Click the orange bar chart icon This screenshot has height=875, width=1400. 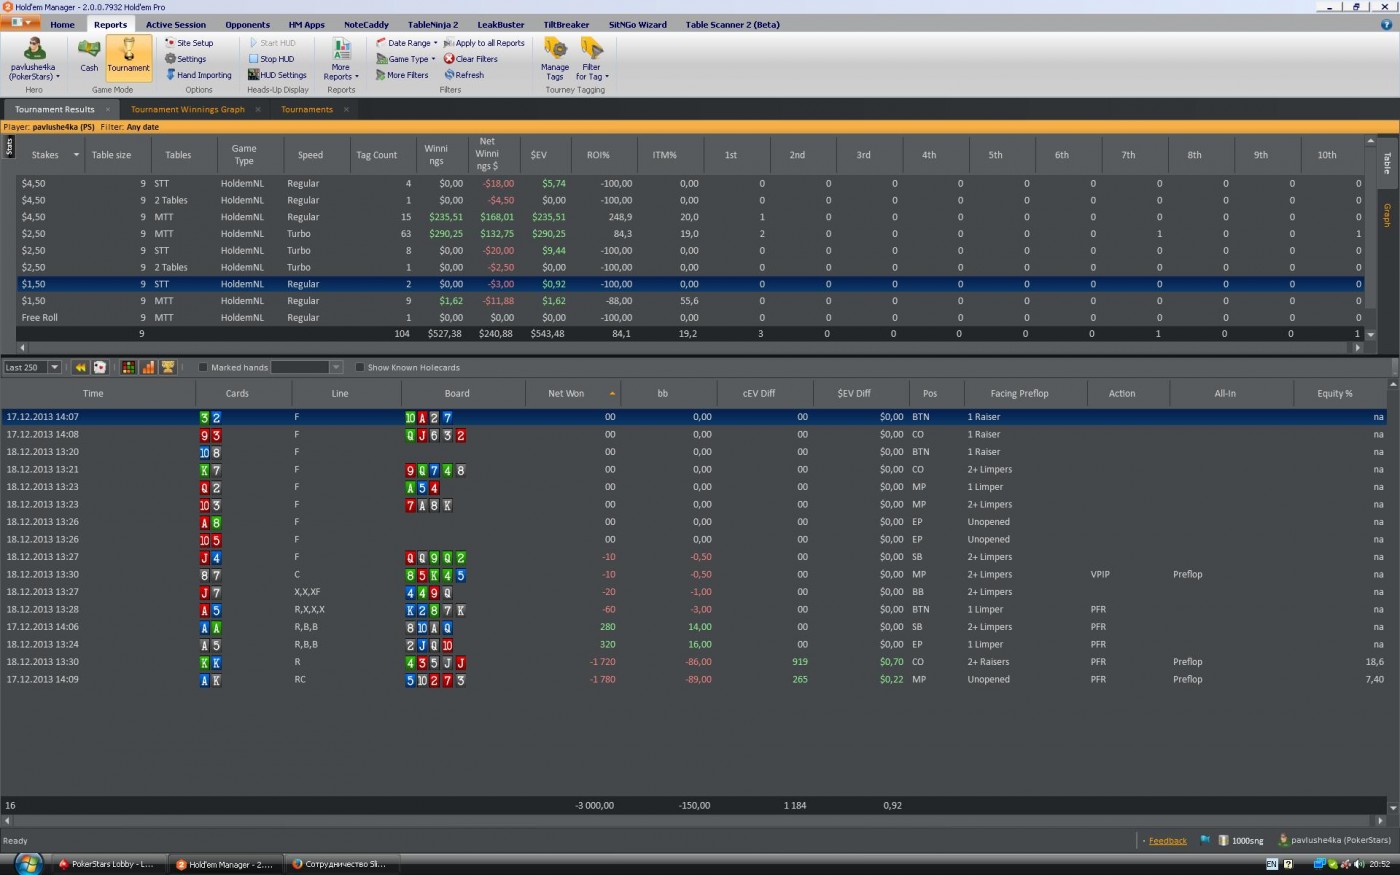pos(148,368)
